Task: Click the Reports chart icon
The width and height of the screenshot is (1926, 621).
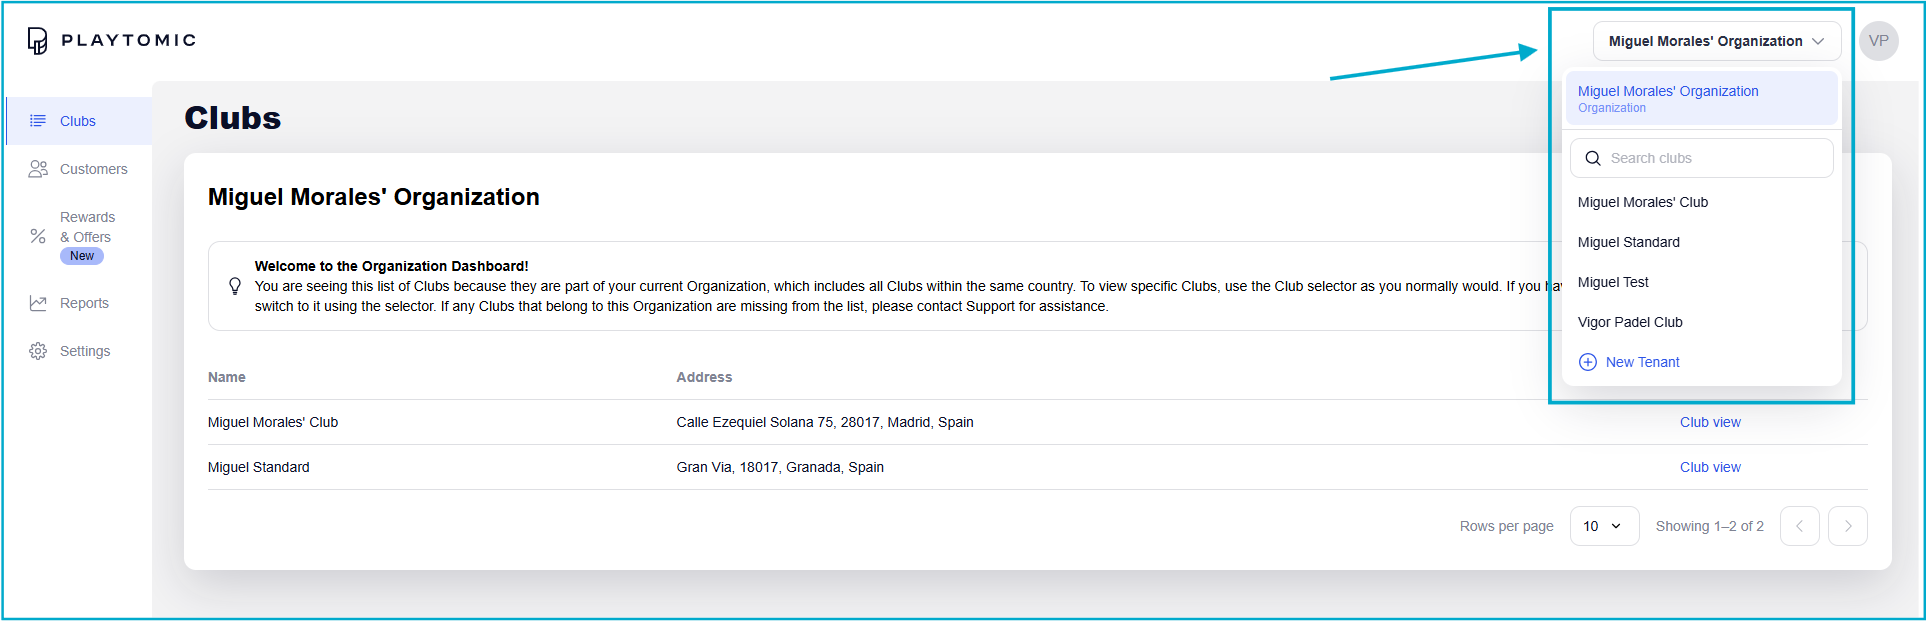Action: [x=38, y=303]
